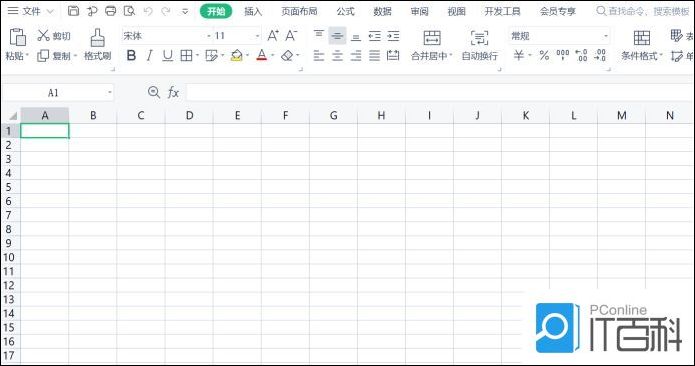The height and width of the screenshot is (366, 695).
Task: Click the Redo arrow icon
Action: (x=166, y=11)
